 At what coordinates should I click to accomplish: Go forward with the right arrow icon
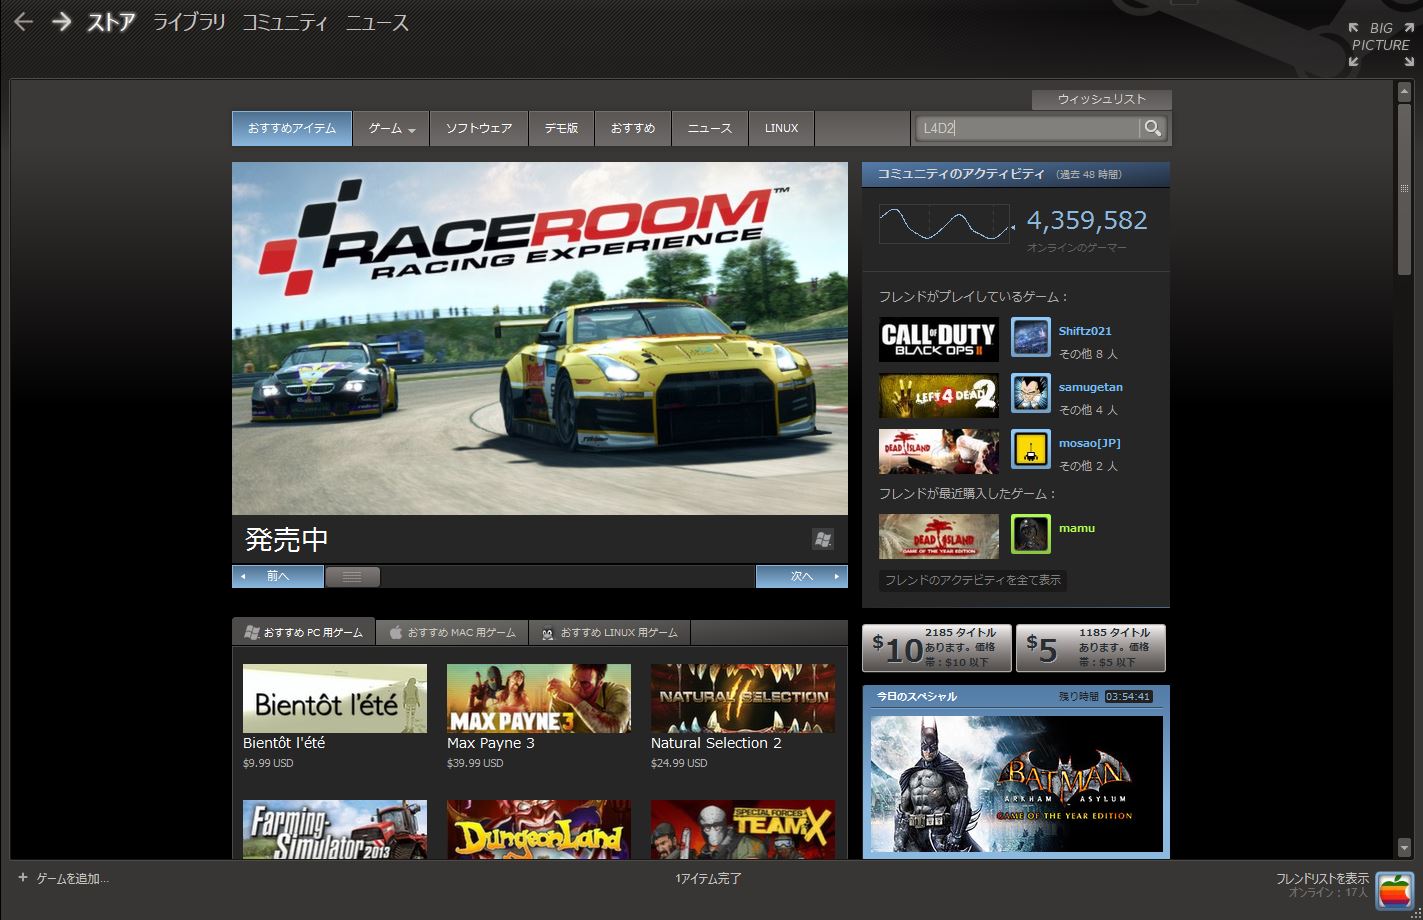[x=62, y=21]
